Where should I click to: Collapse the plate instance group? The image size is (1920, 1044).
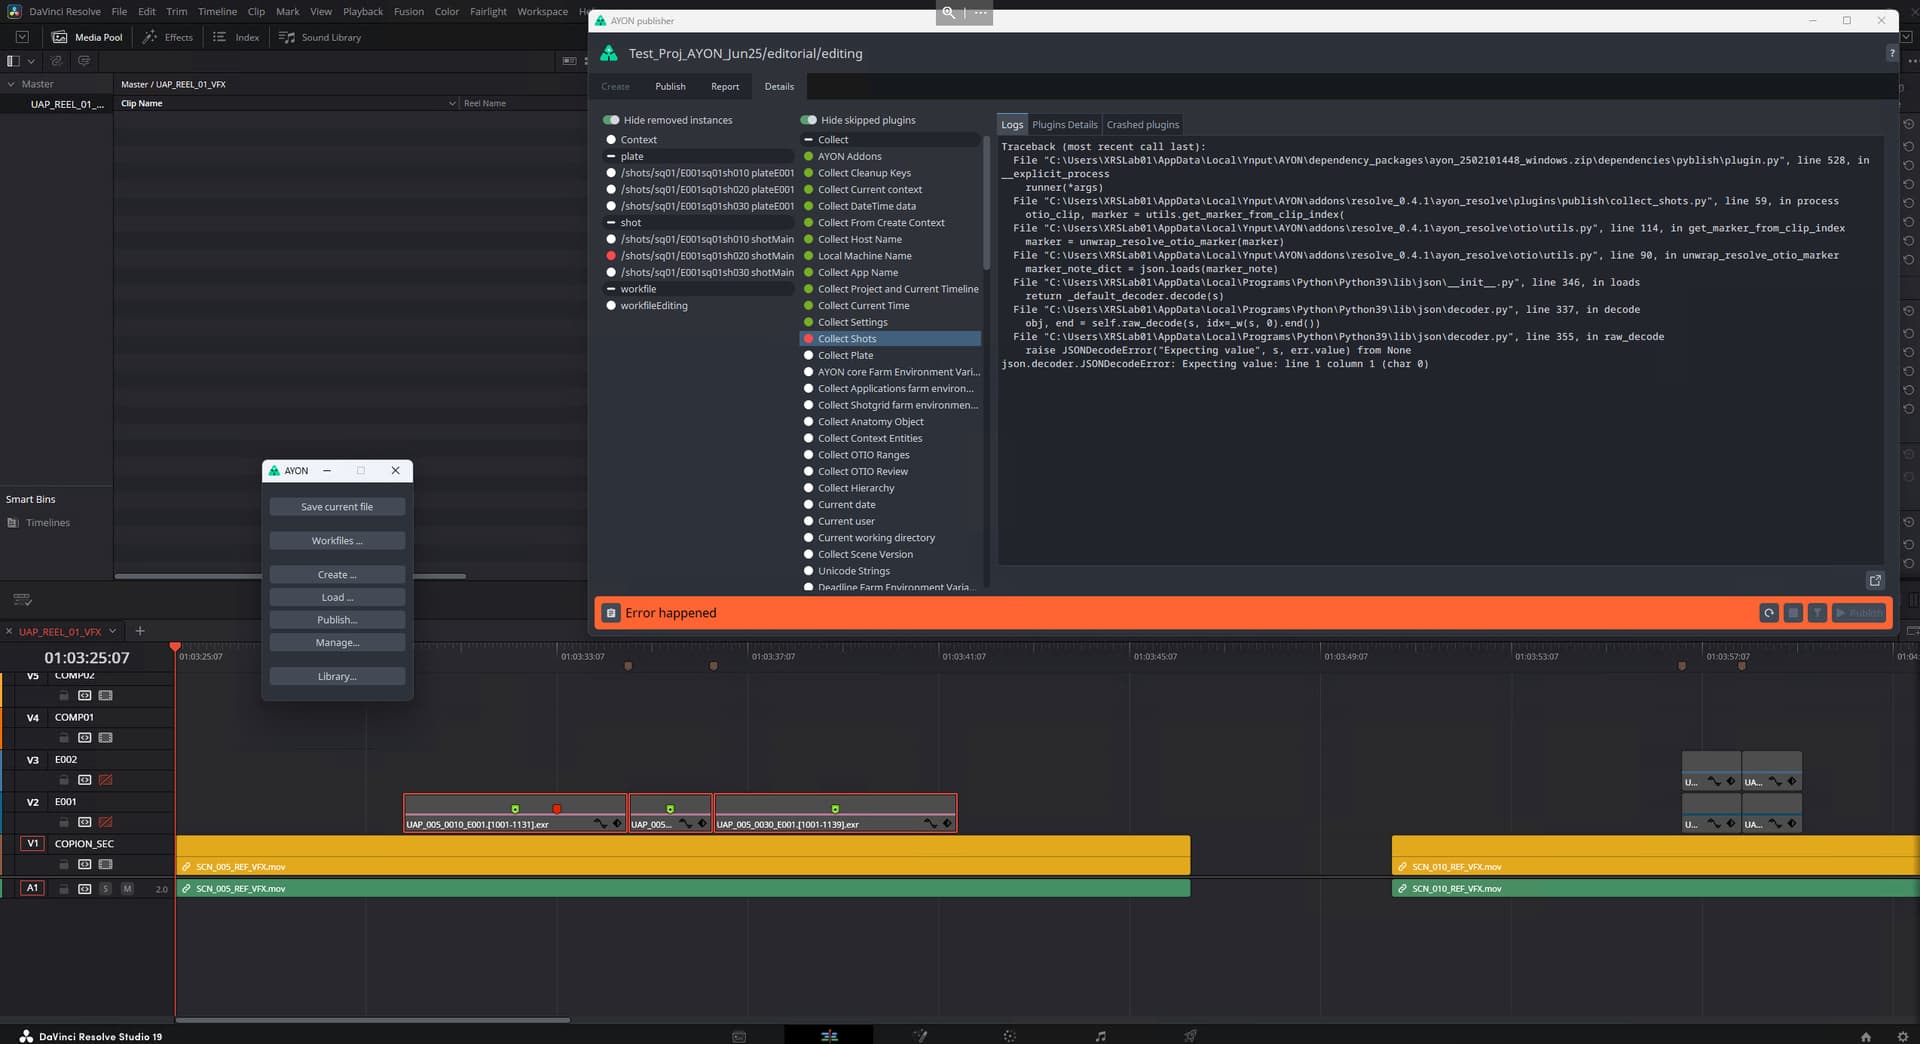[611, 156]
